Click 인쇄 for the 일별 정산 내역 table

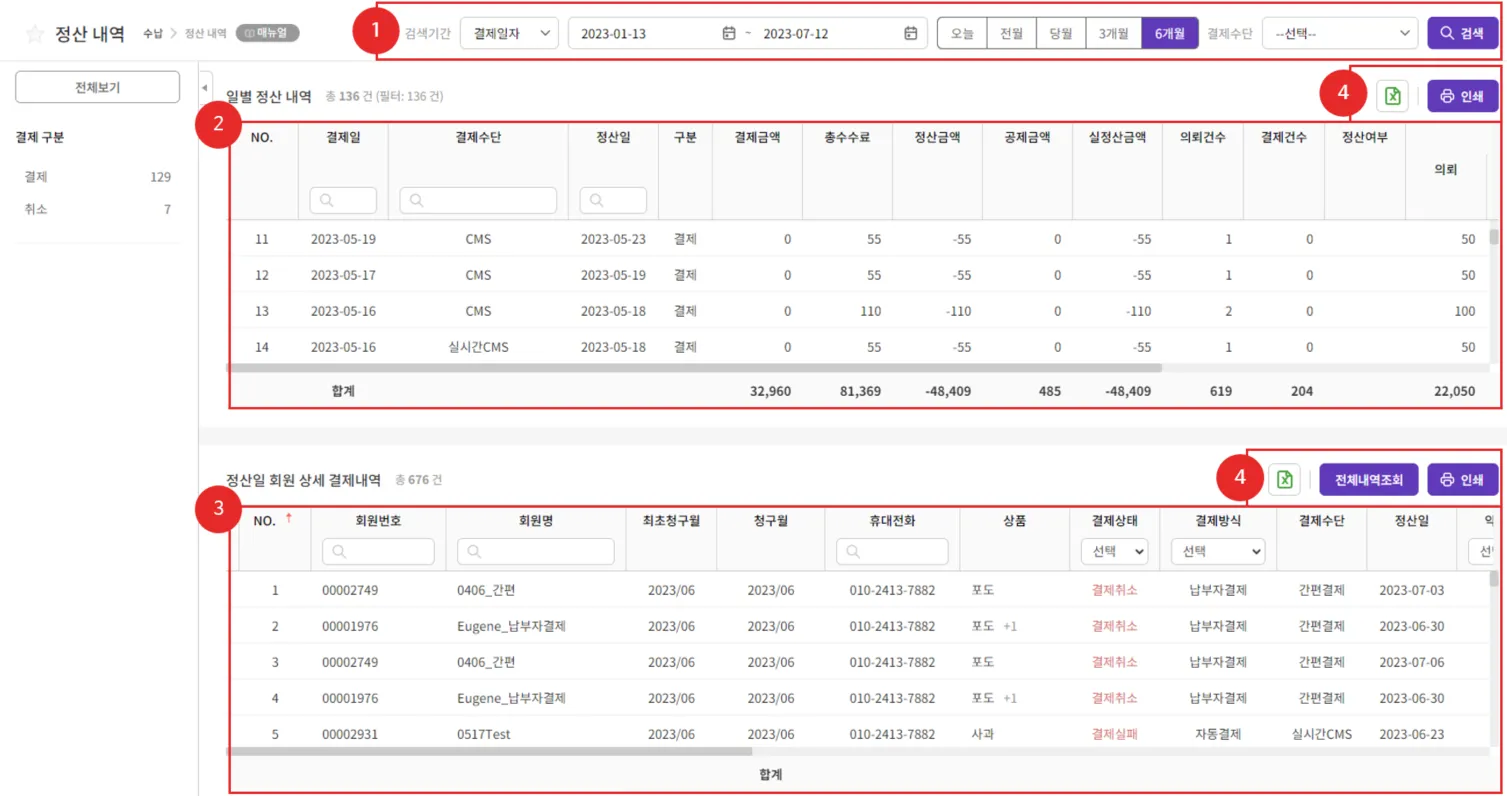[1463, 96]
